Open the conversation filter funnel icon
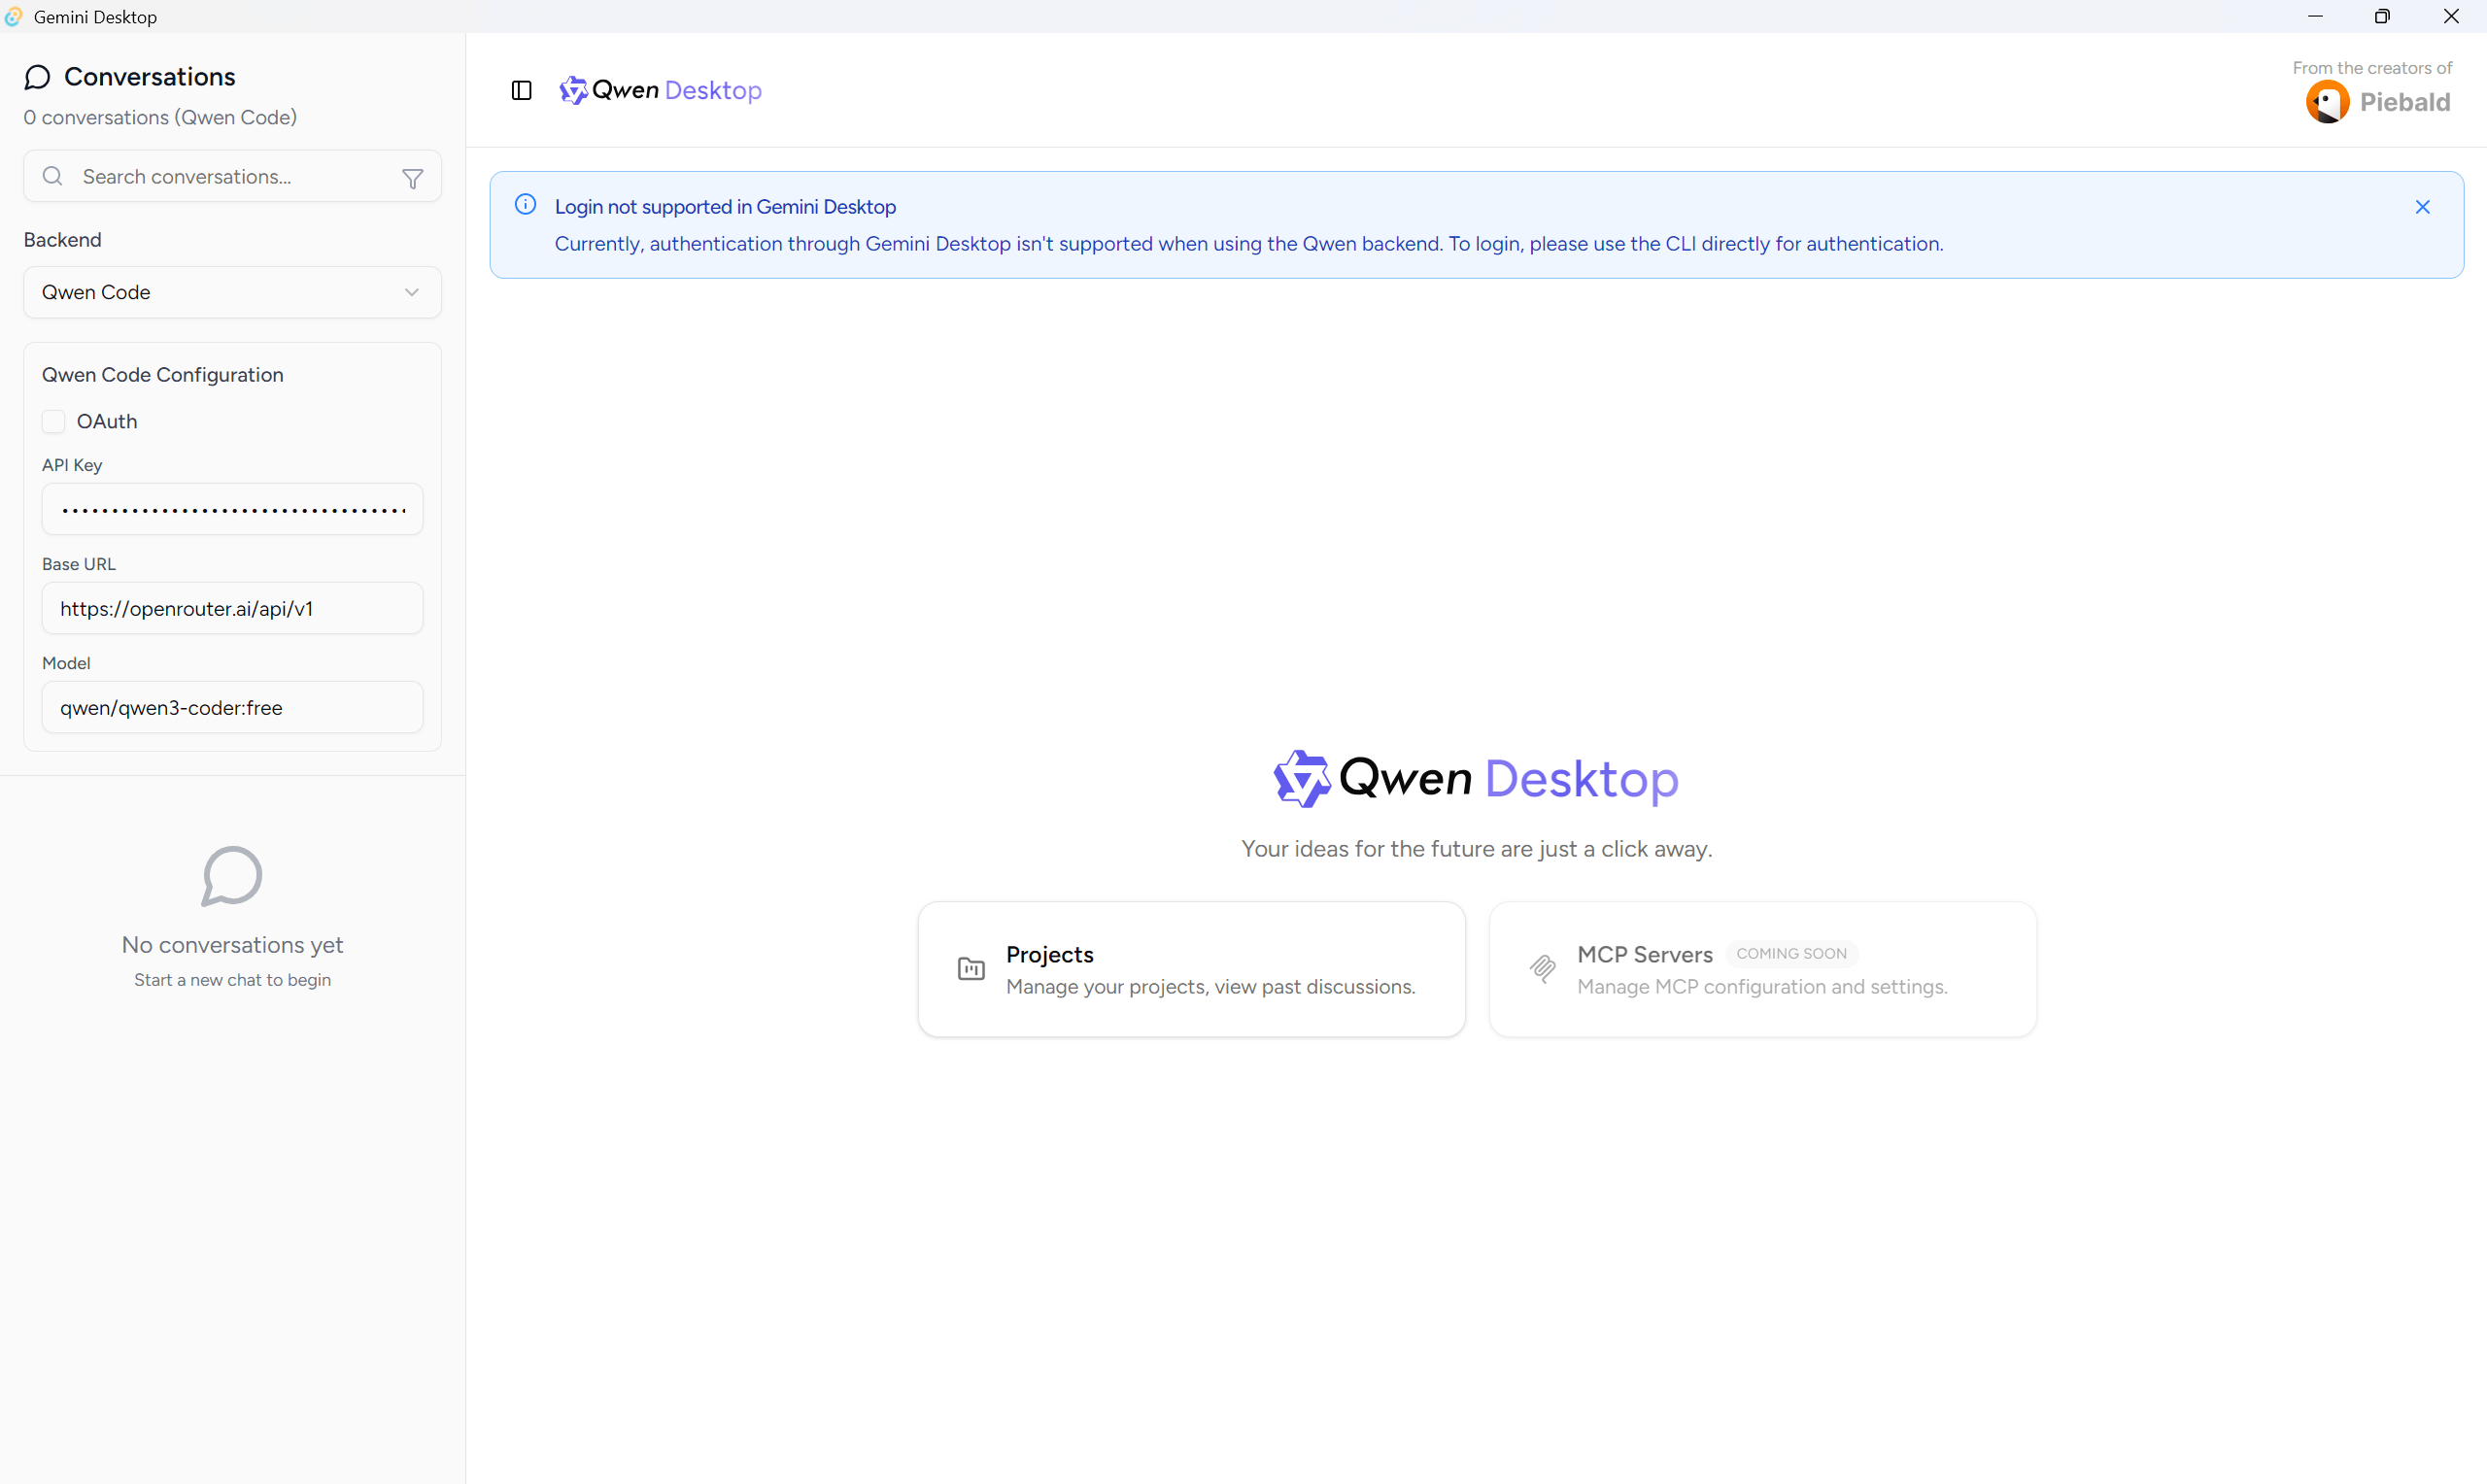2487x1484 pixels. (x=412, y=178)
